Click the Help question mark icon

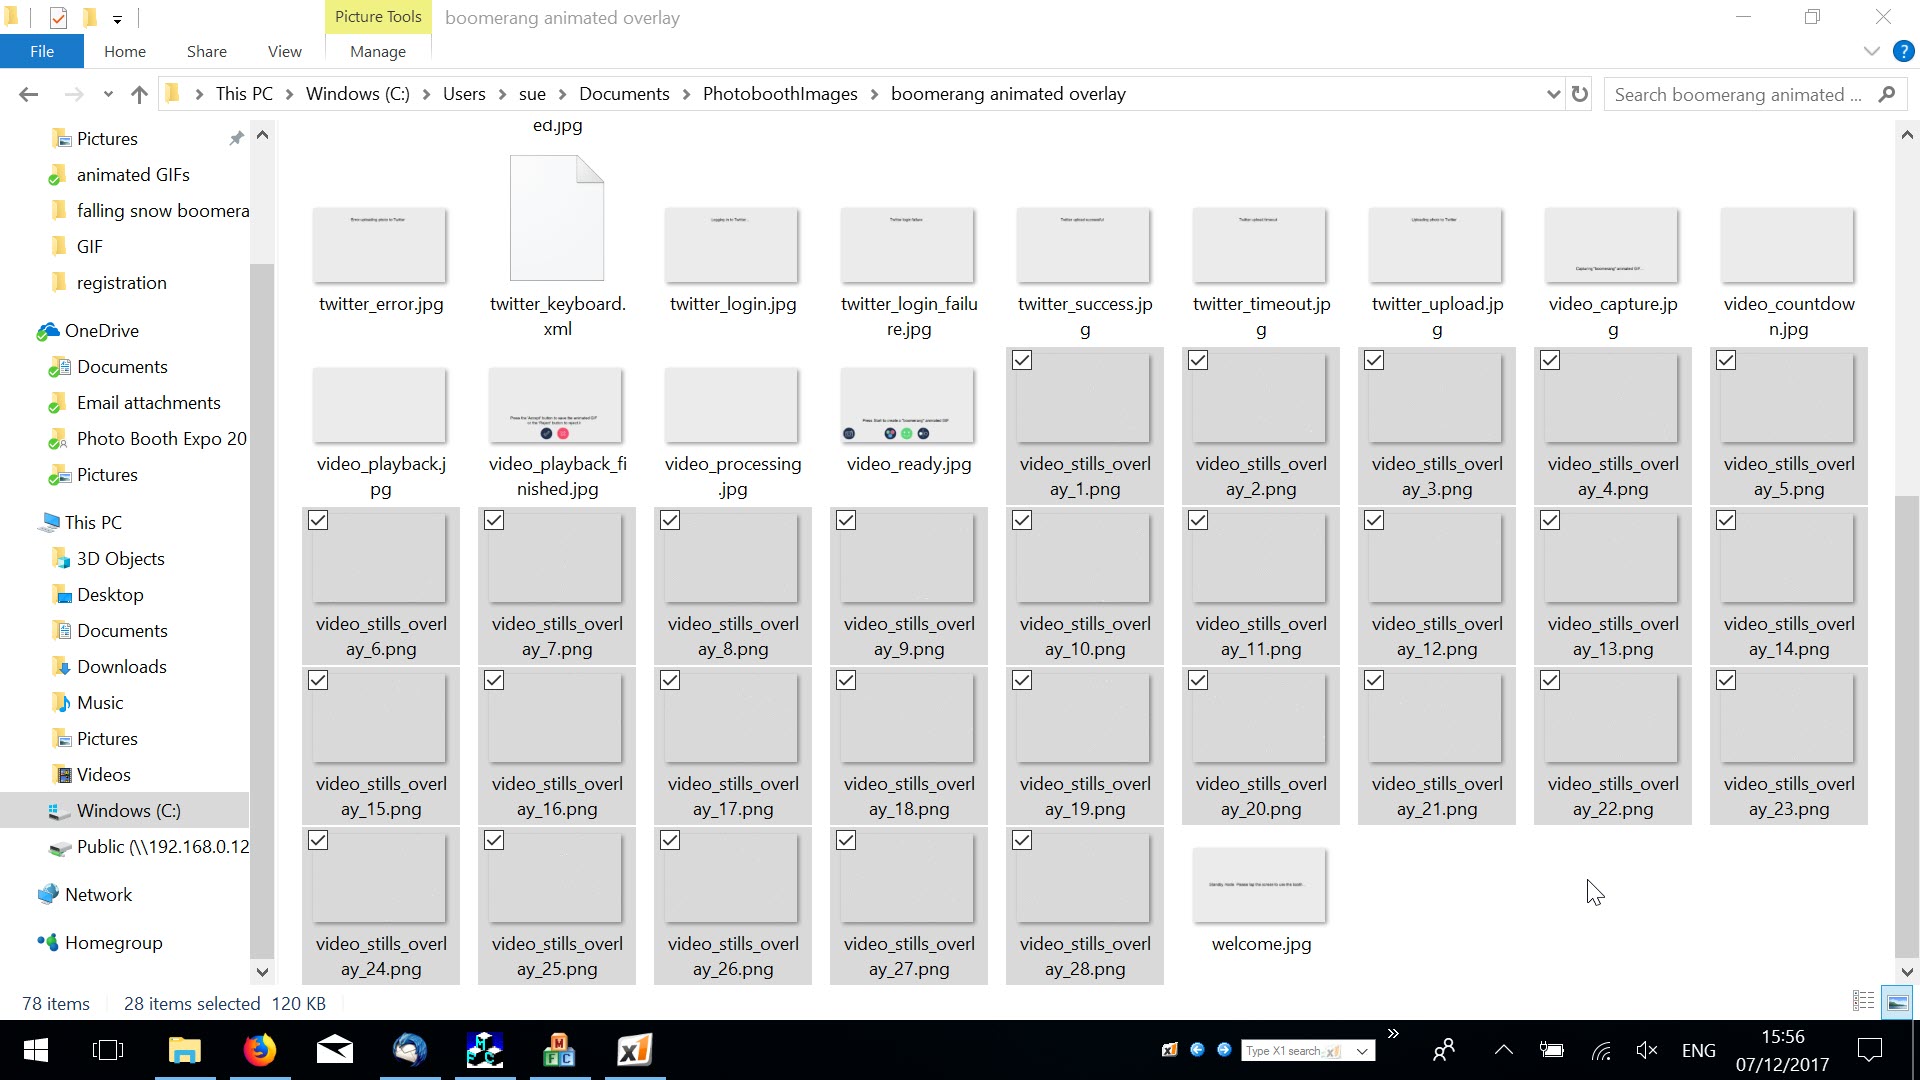(1903, 51)
